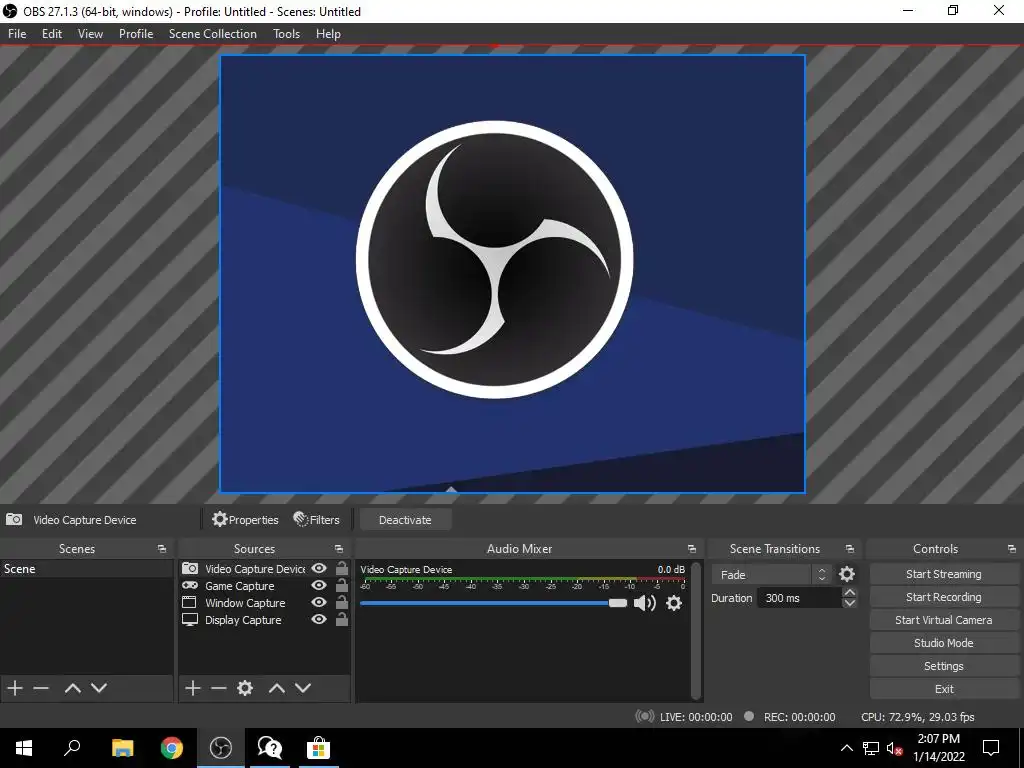Click Start Streaming button
This screenshot has width=1024, height=768.
point(944,574)
